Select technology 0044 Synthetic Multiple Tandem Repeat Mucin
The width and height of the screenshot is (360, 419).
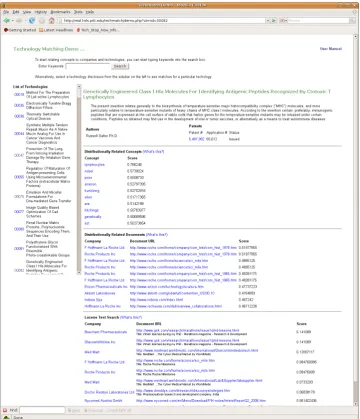[x=19, y=134]
